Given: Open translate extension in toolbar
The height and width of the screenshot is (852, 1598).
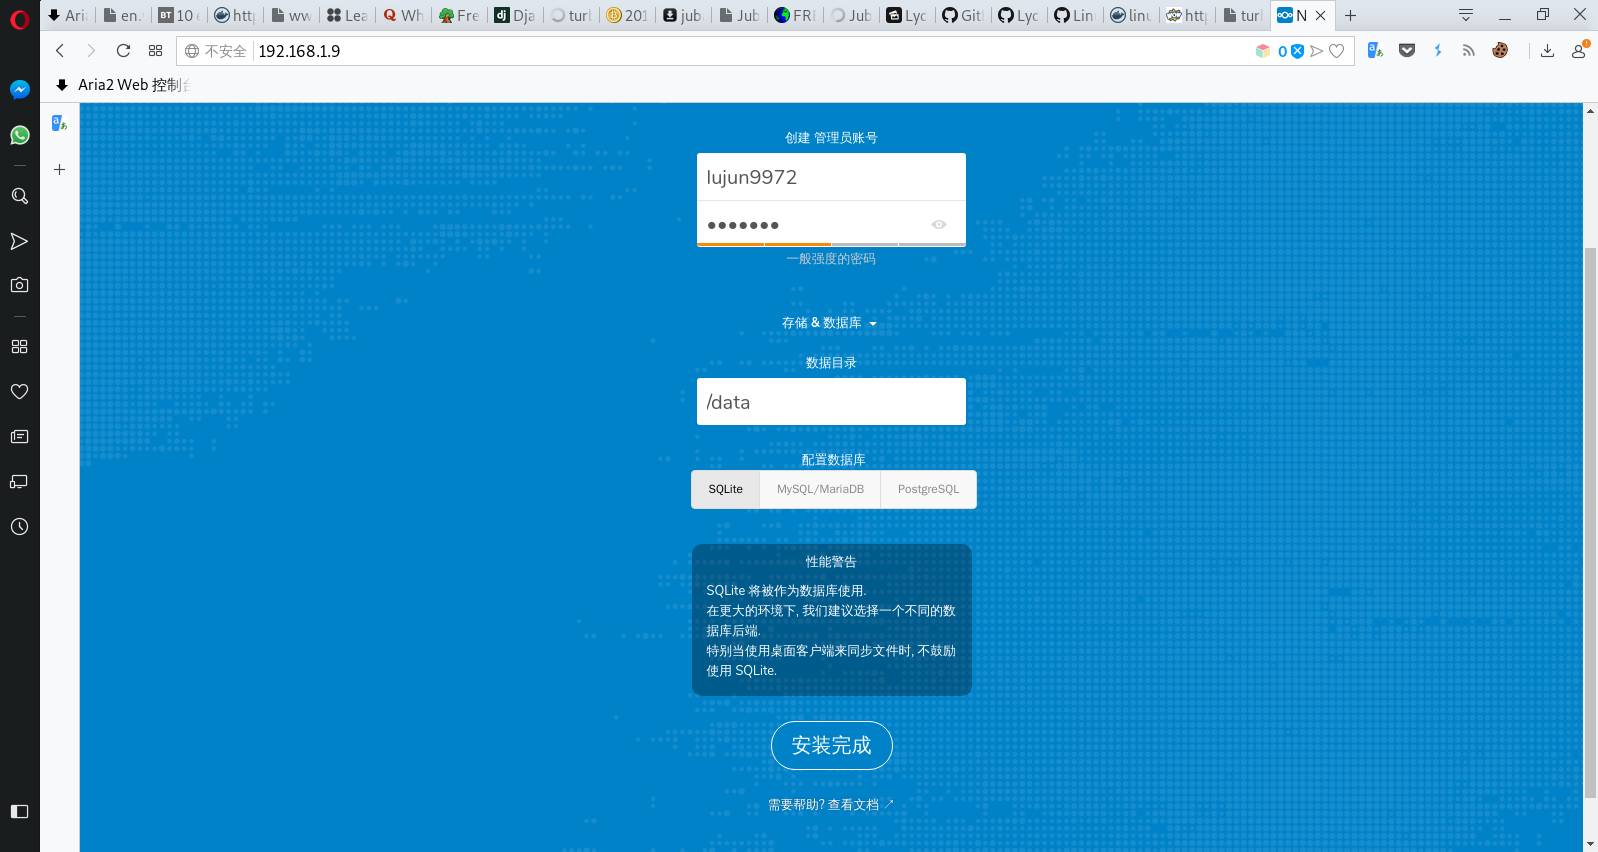Looking at the screenshot, I should click(1375, 51).
